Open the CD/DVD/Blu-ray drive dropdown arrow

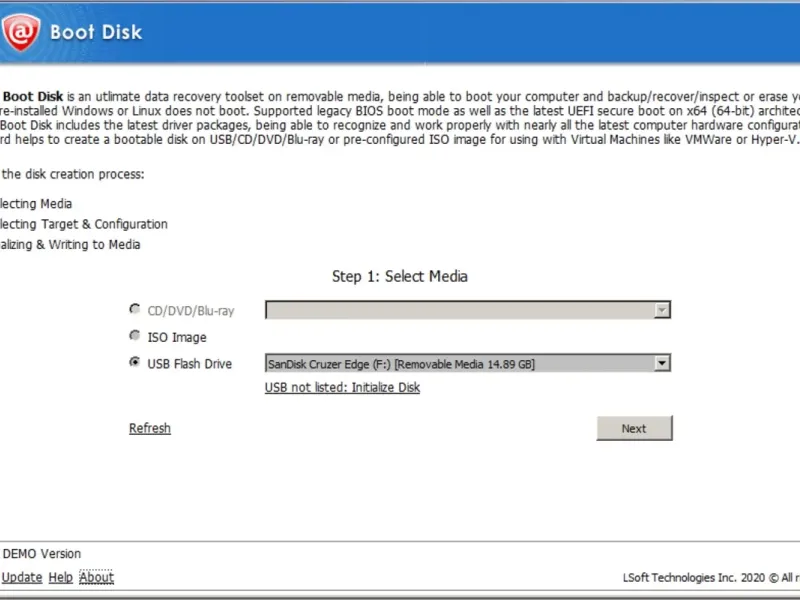click(x=661, y=311)
